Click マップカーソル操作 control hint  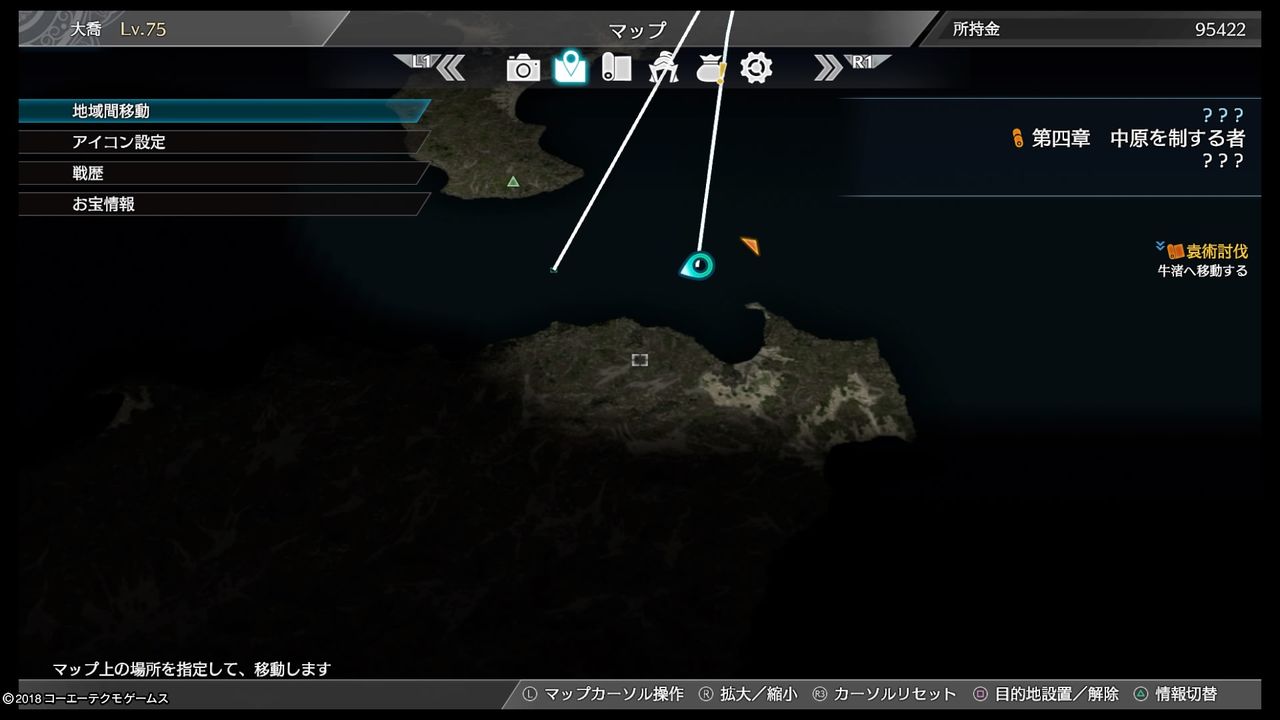coord(614,694)
